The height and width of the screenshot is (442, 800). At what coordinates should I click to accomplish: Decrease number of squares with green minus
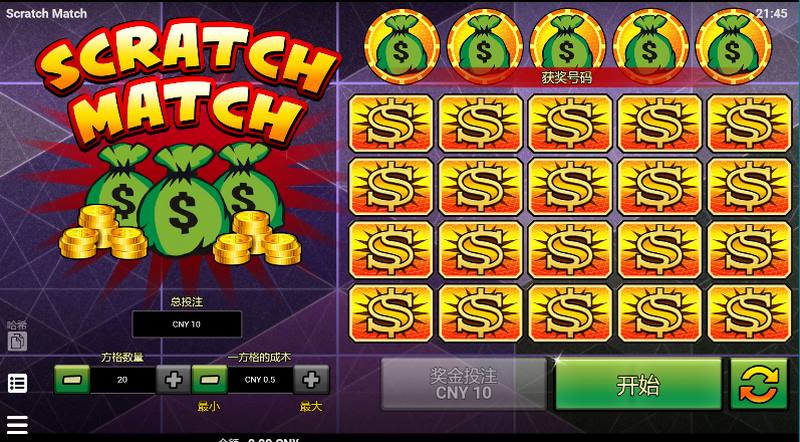[72, 380]
